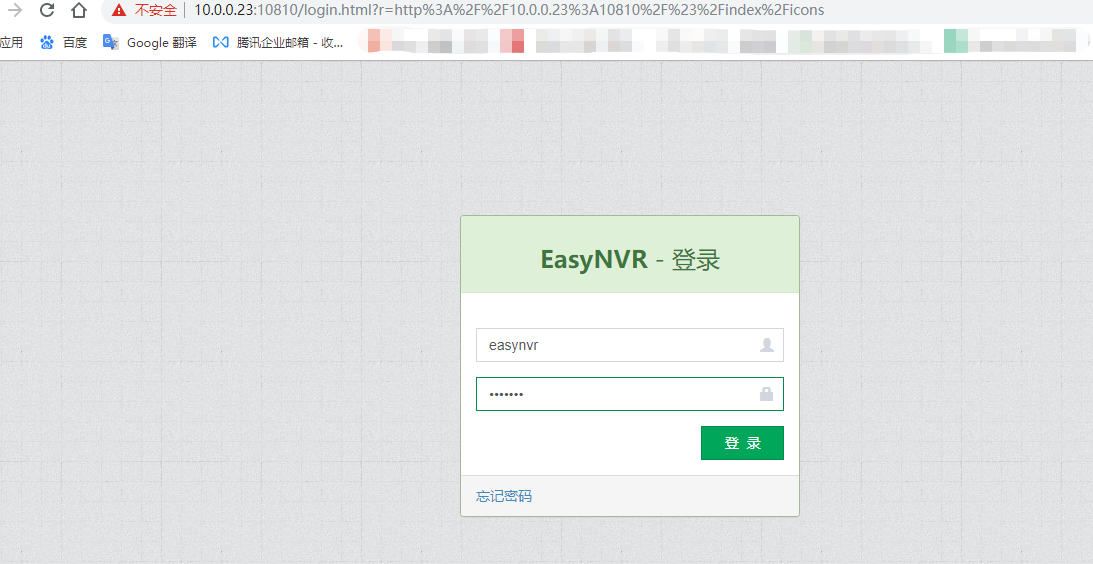Open the 百度 bookmark
Screen dimensions: 1093x564
(x=63, y=43)
